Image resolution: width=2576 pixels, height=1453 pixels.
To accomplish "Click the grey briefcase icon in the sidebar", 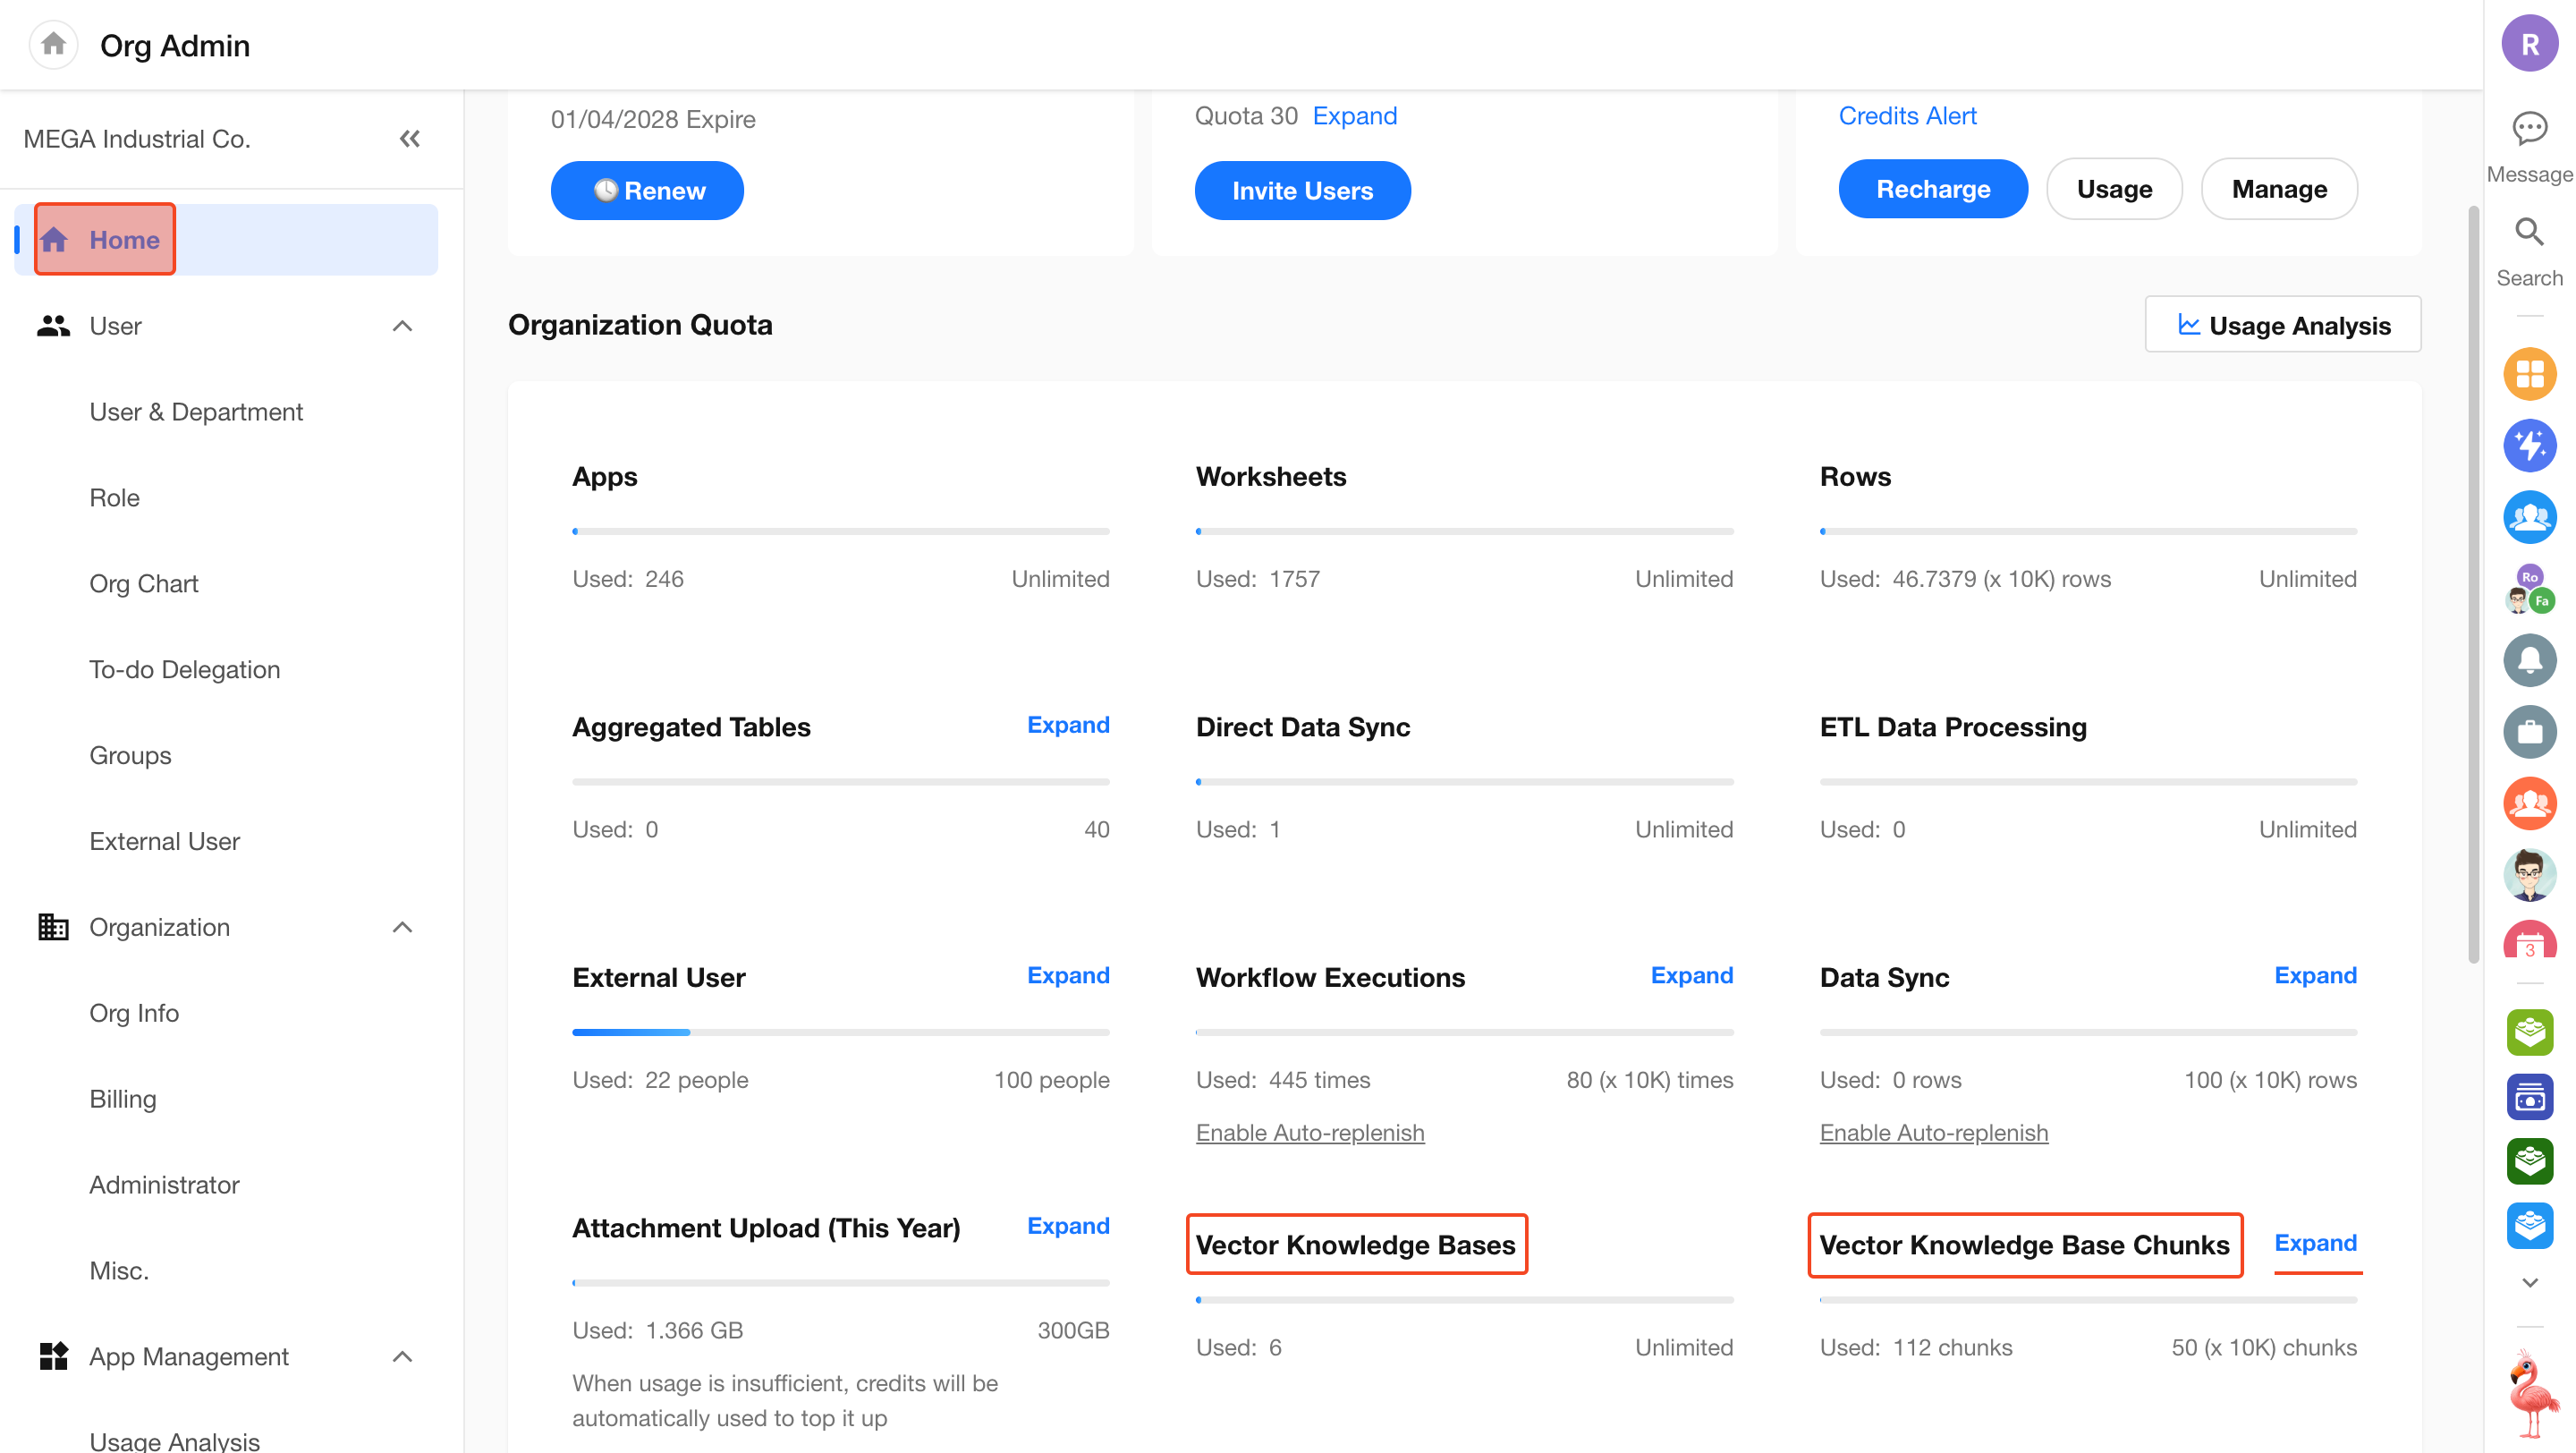I will point(2529,732).
